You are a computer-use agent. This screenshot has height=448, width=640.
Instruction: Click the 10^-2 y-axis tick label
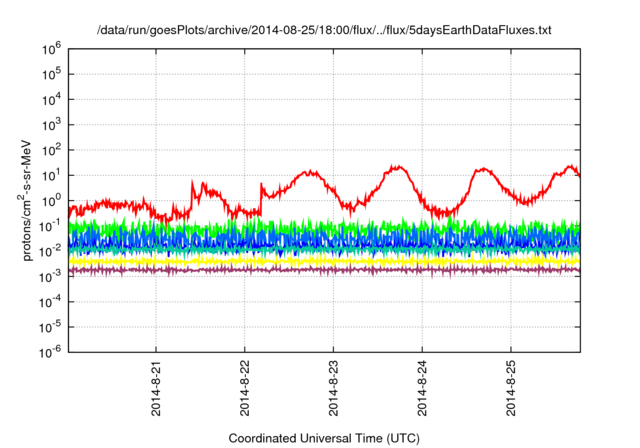pos(50,251)
